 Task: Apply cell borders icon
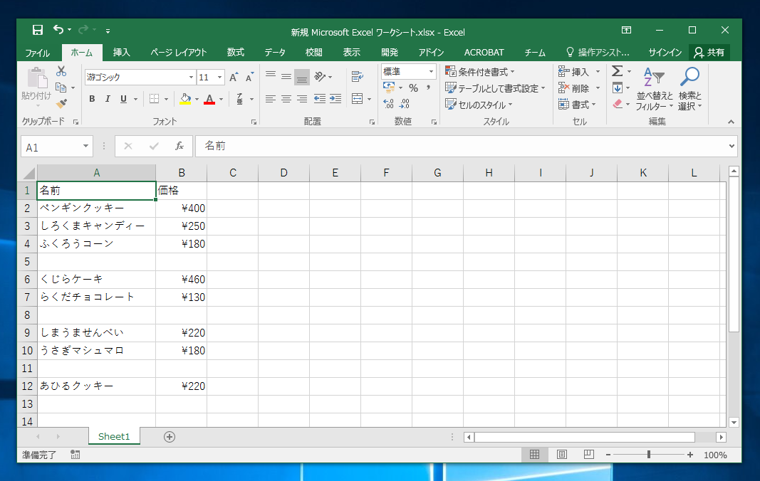coord(154,99)
